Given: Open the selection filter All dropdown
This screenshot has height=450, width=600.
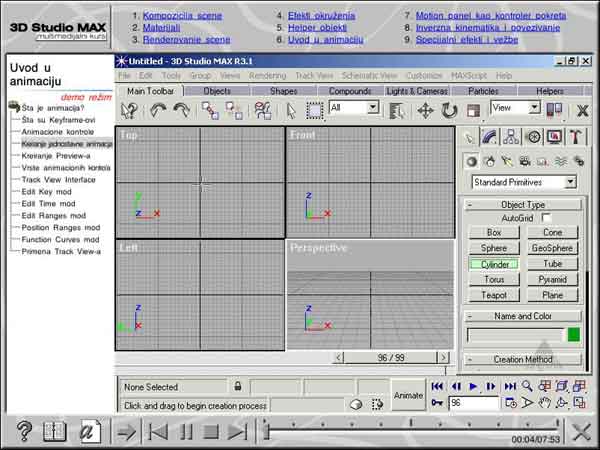Looking at the screenshot, I should click(373, 107).
